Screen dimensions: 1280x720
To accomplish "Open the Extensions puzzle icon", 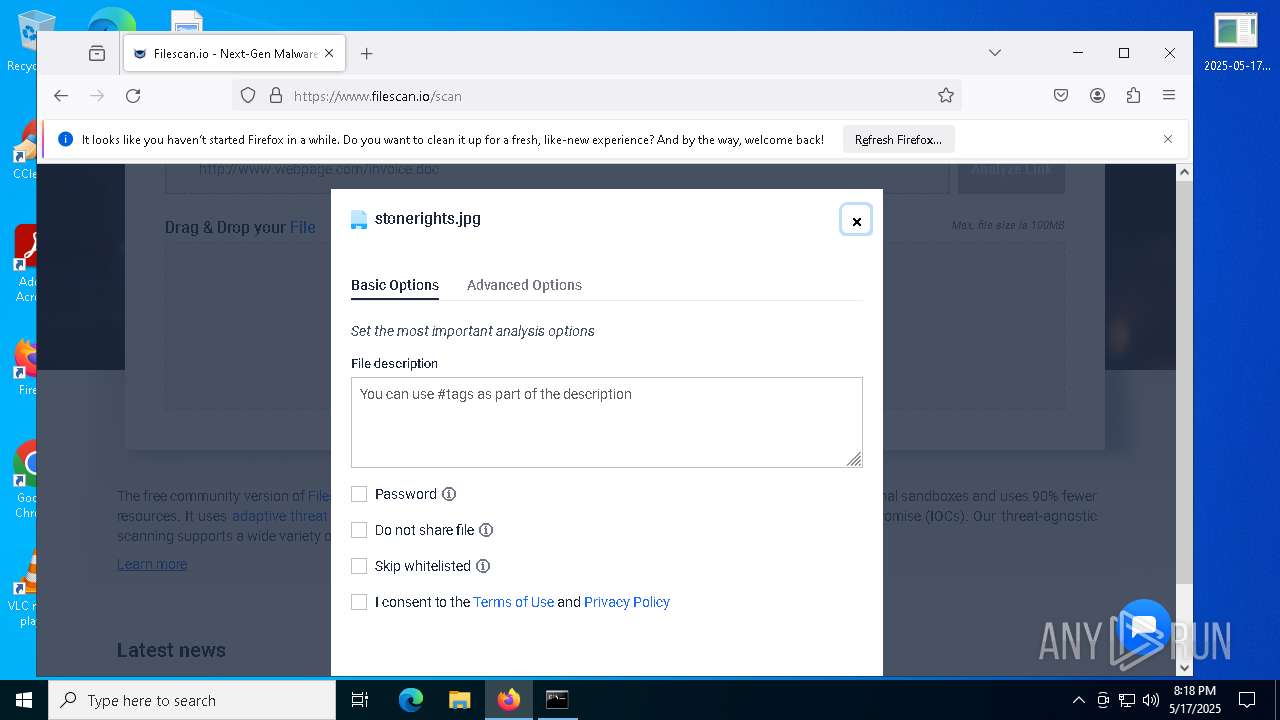I will coord(1133,96).
